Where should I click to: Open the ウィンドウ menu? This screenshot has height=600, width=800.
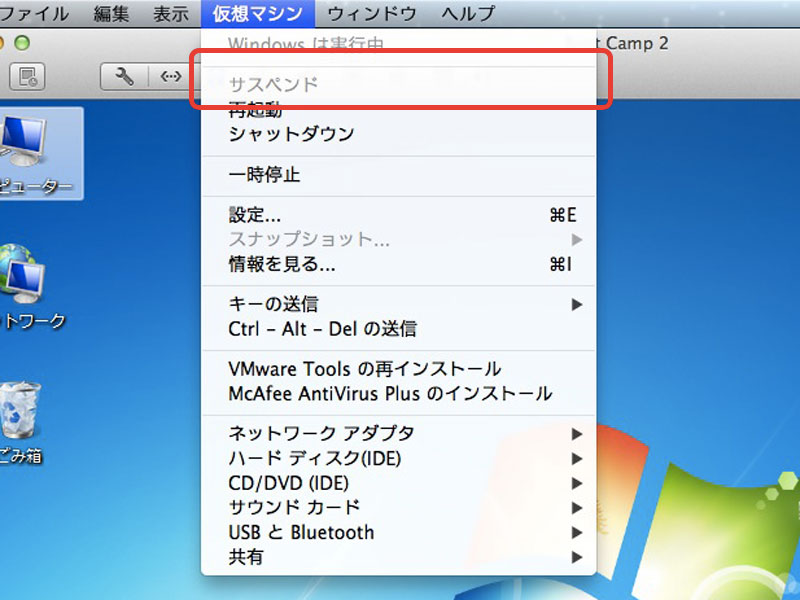click(372, 13)
